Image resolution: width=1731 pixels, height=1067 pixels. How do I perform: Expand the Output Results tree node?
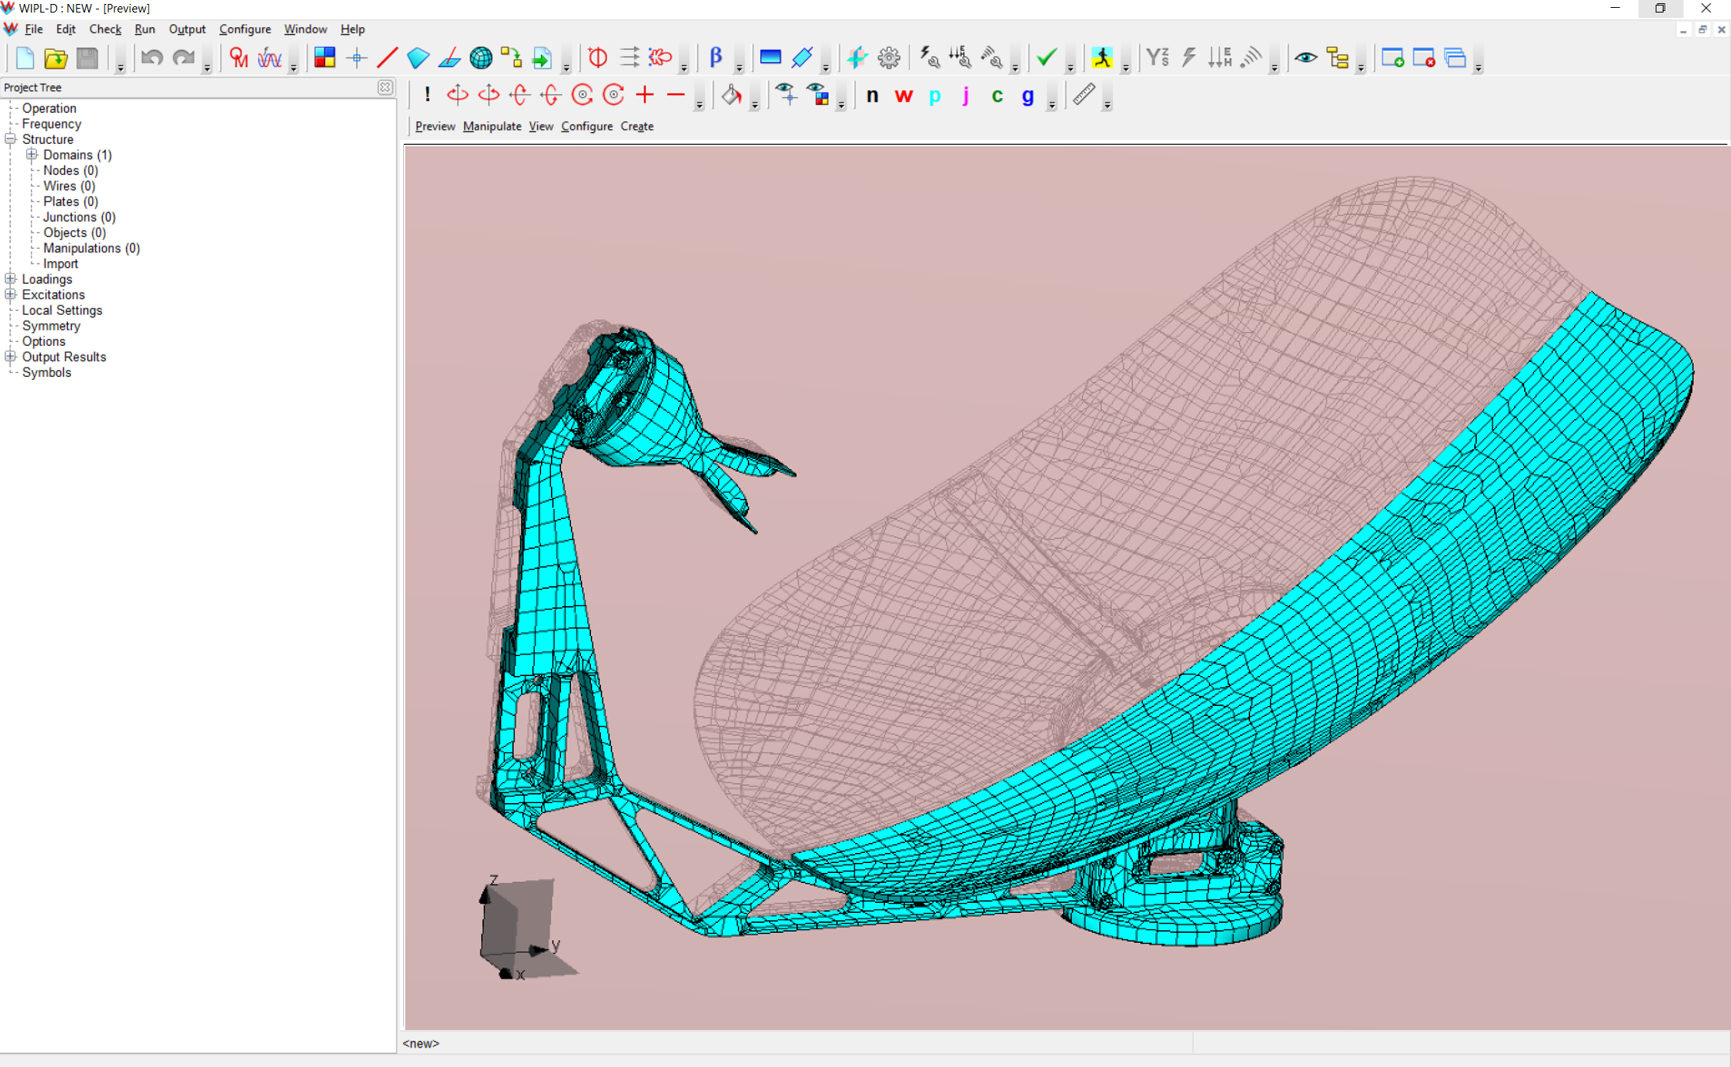11,357
